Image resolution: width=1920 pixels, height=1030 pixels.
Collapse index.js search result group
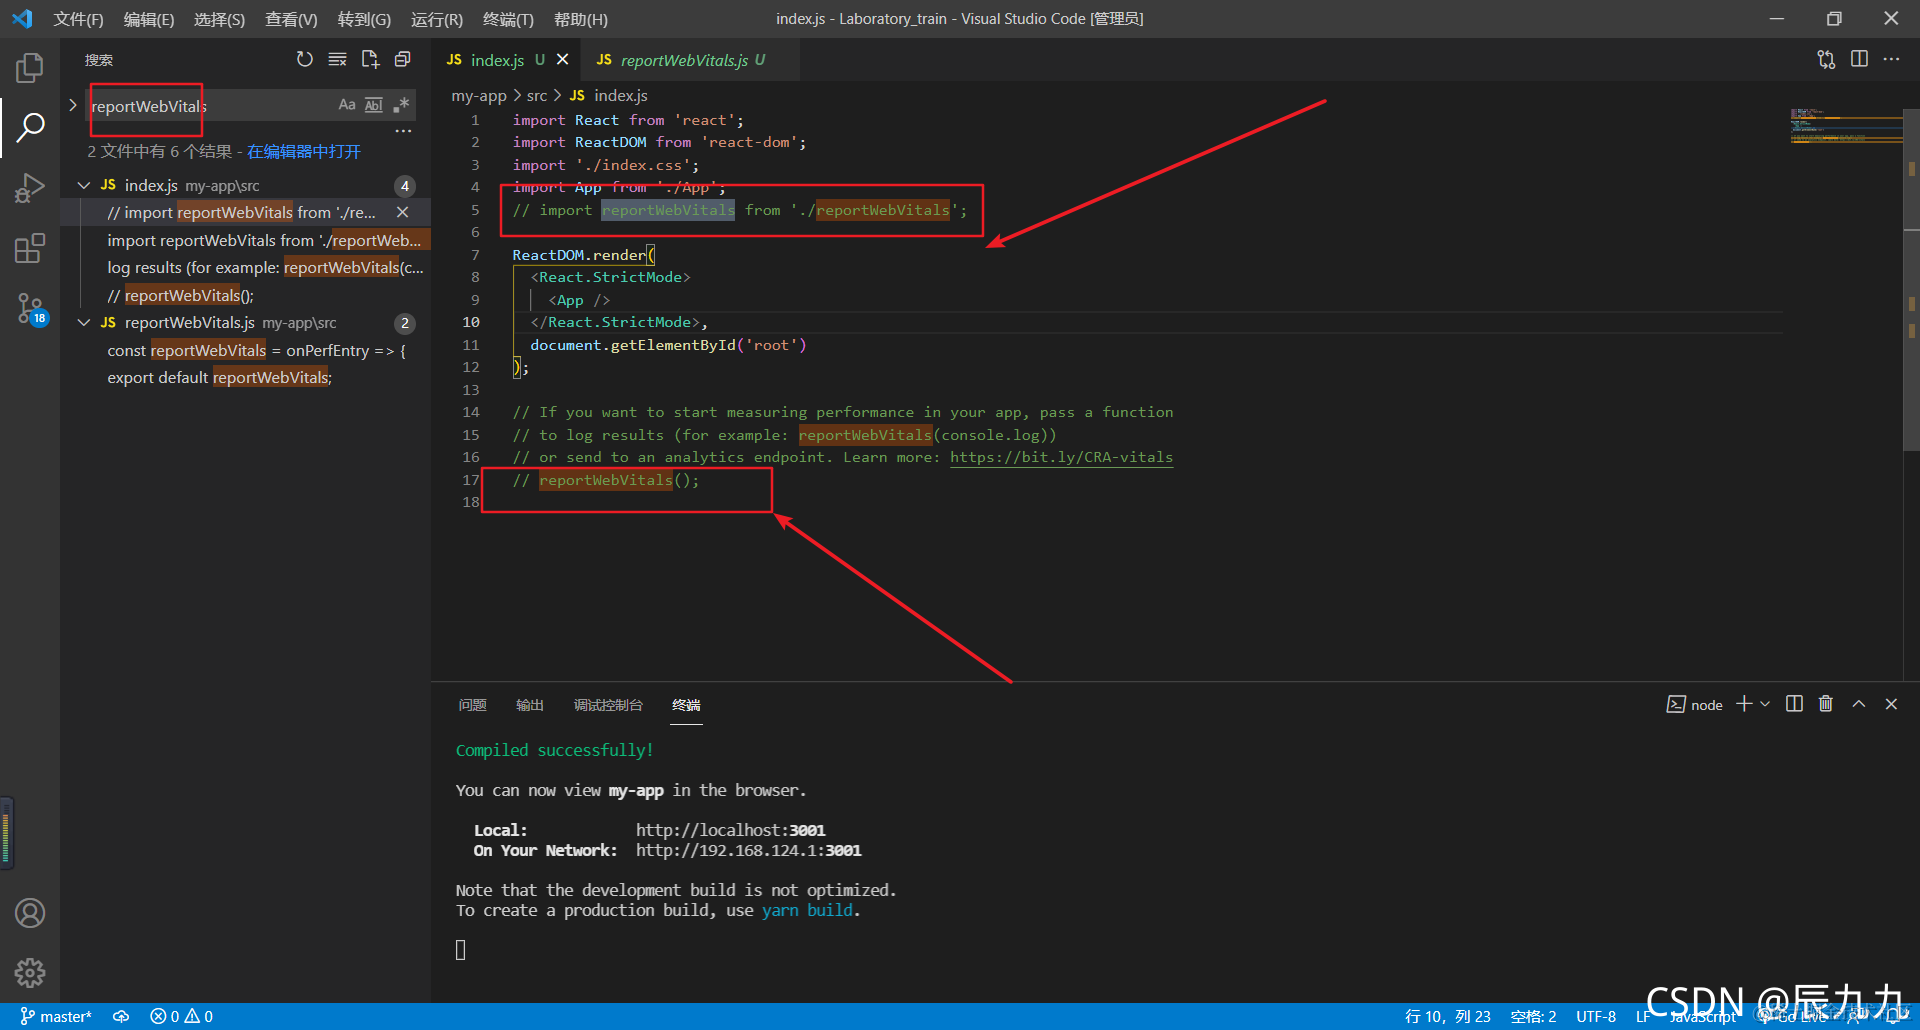point(84,185)
